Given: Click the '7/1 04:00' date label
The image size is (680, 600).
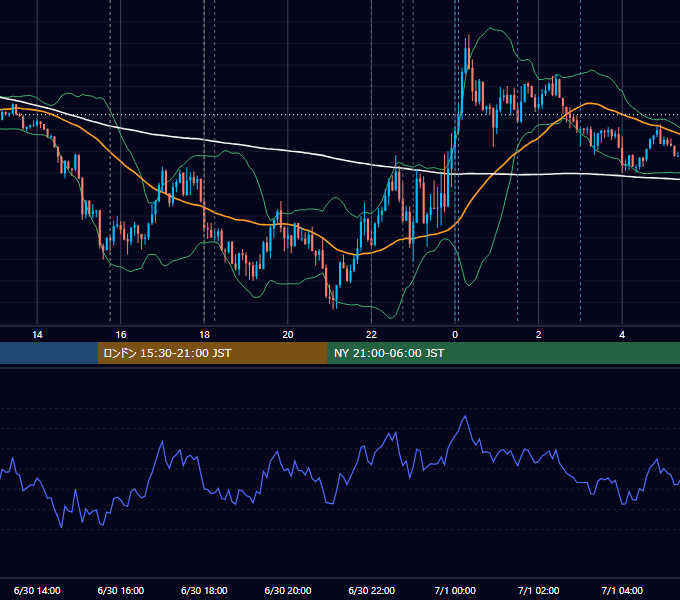Looking at the screenshot, I should tap(622, 590).
